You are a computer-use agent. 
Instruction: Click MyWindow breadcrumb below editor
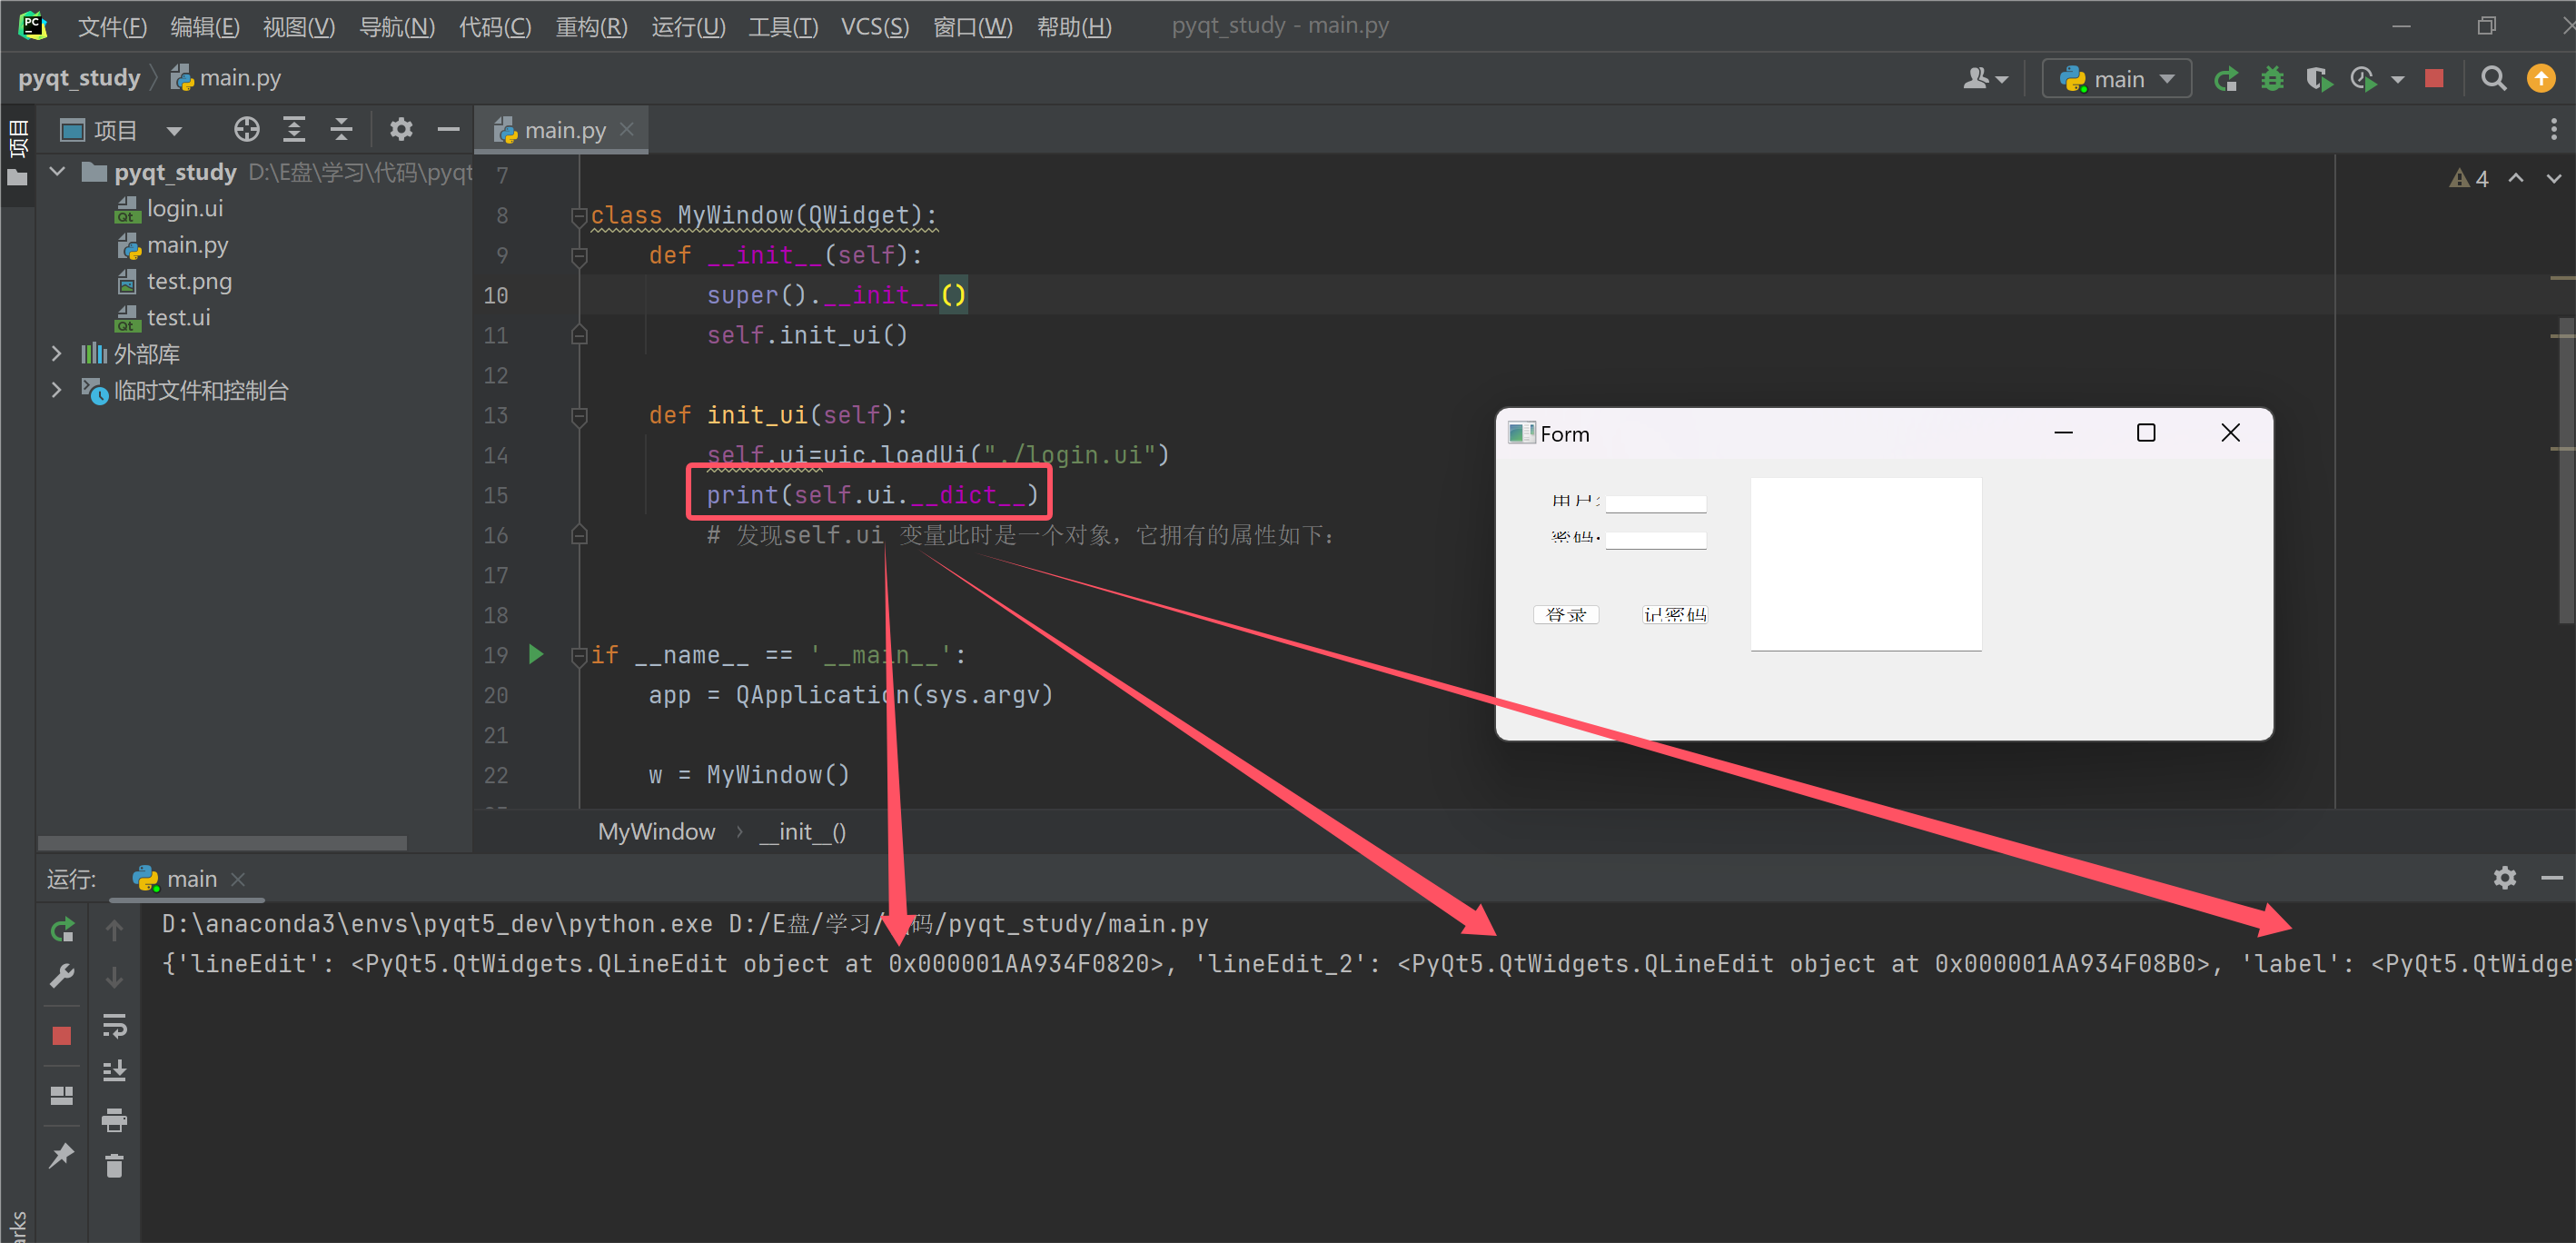(656, 832)
